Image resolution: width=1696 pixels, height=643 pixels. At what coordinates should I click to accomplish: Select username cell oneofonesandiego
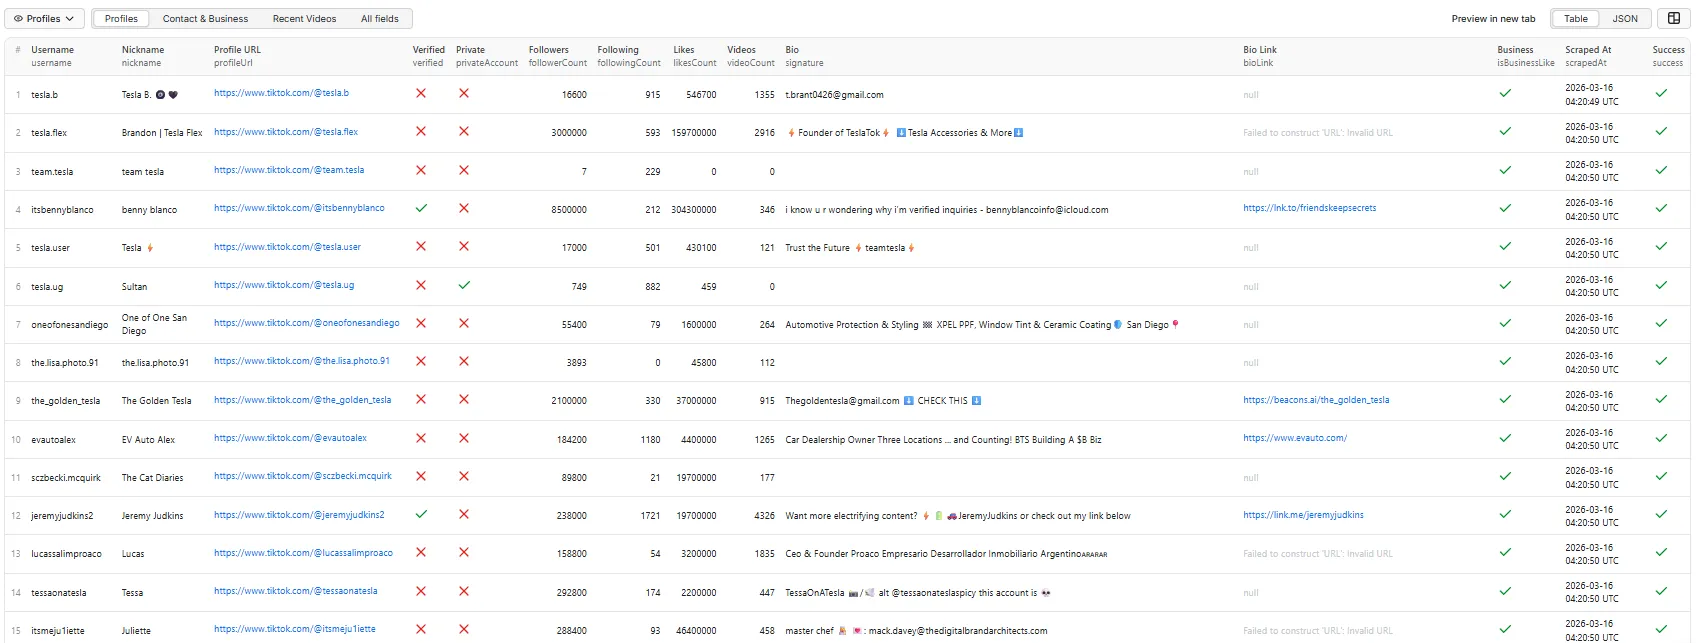[x=69, y=325]
